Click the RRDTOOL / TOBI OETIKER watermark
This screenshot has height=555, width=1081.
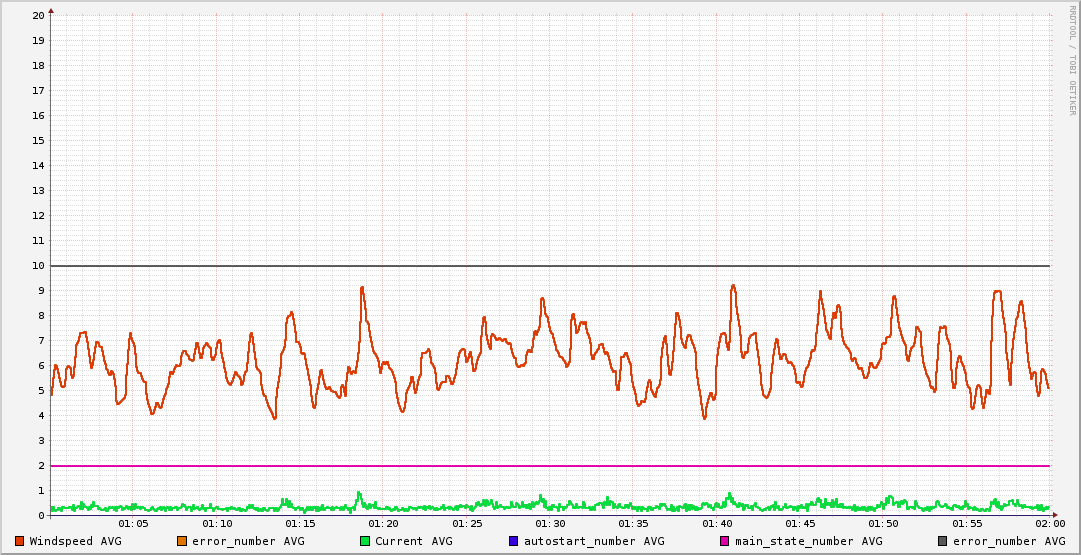(x=1072, y=60)
